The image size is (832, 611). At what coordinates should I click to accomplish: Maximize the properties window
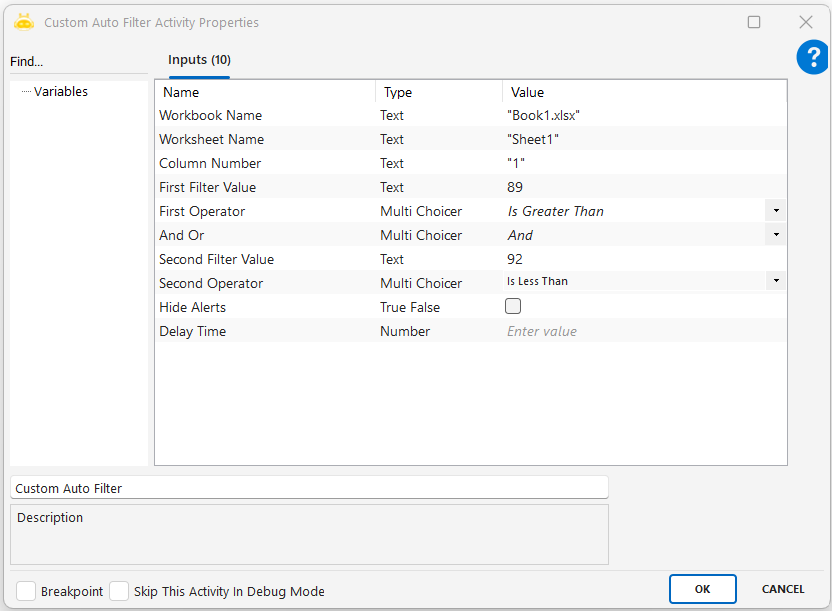[754, 22]
